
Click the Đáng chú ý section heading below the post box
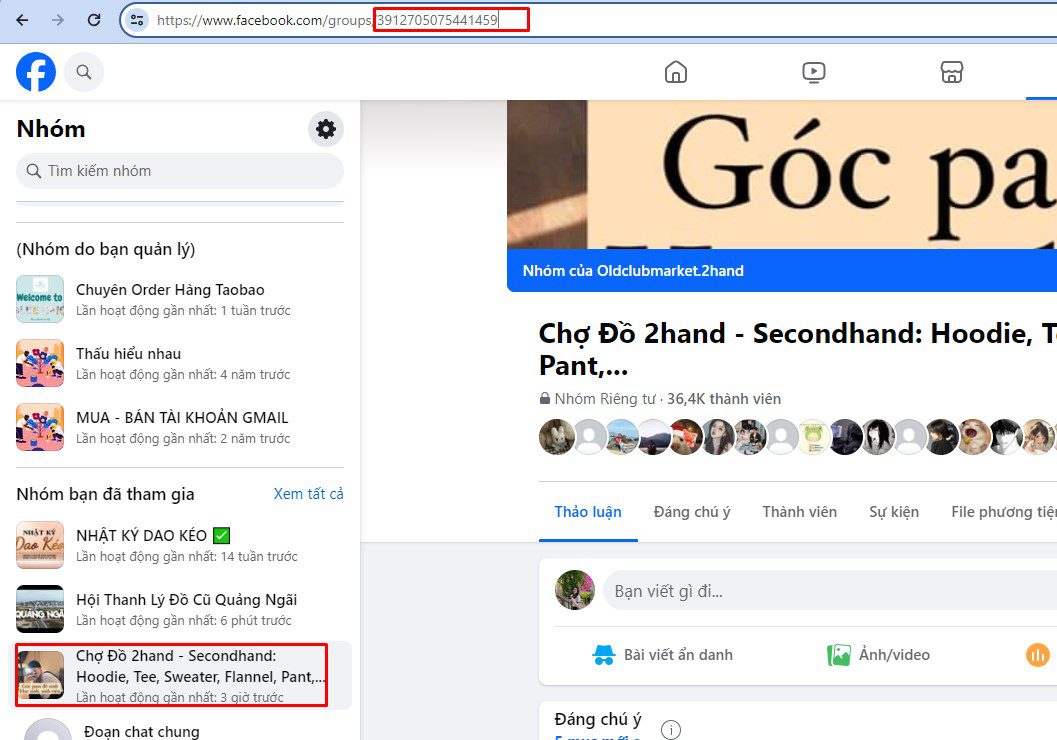coord(598,720)
